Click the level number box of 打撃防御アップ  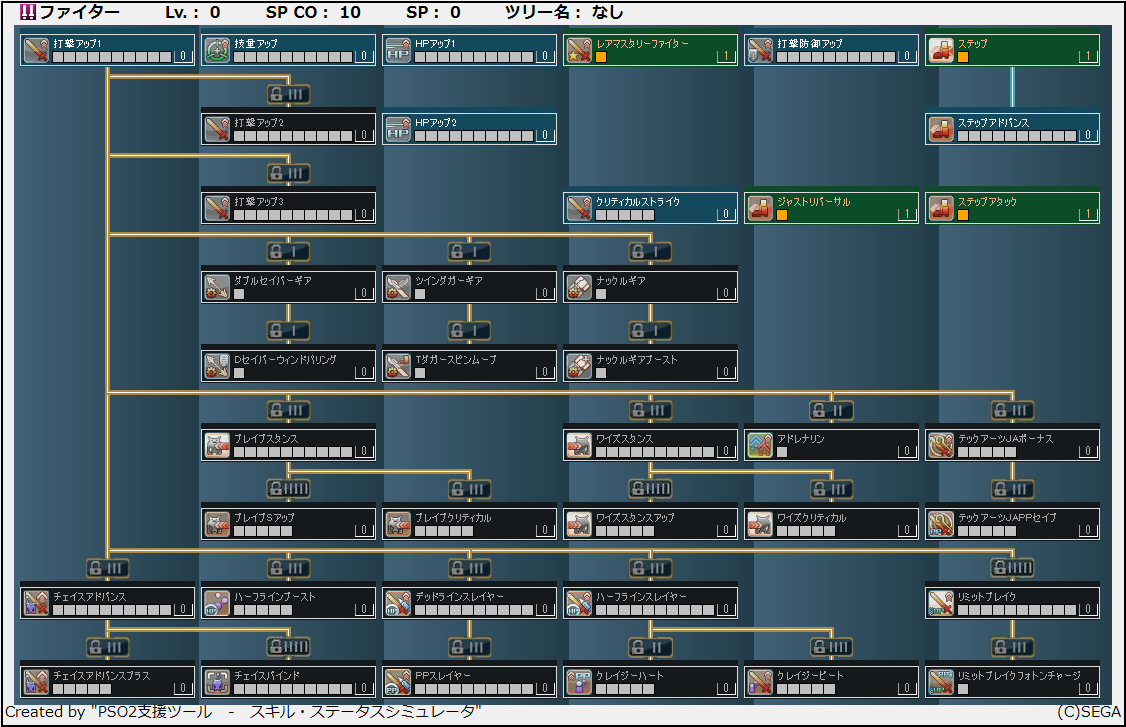click(x=907, y=56)
